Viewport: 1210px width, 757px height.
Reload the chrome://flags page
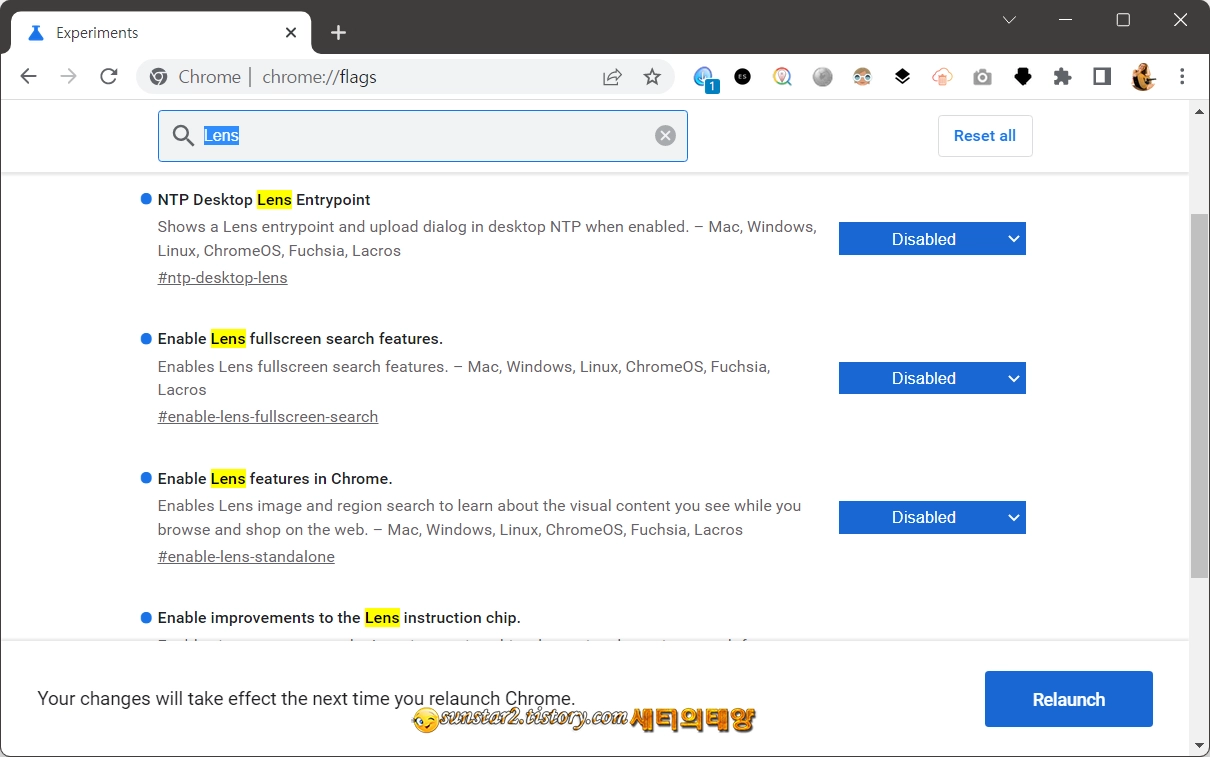[109, 77]
